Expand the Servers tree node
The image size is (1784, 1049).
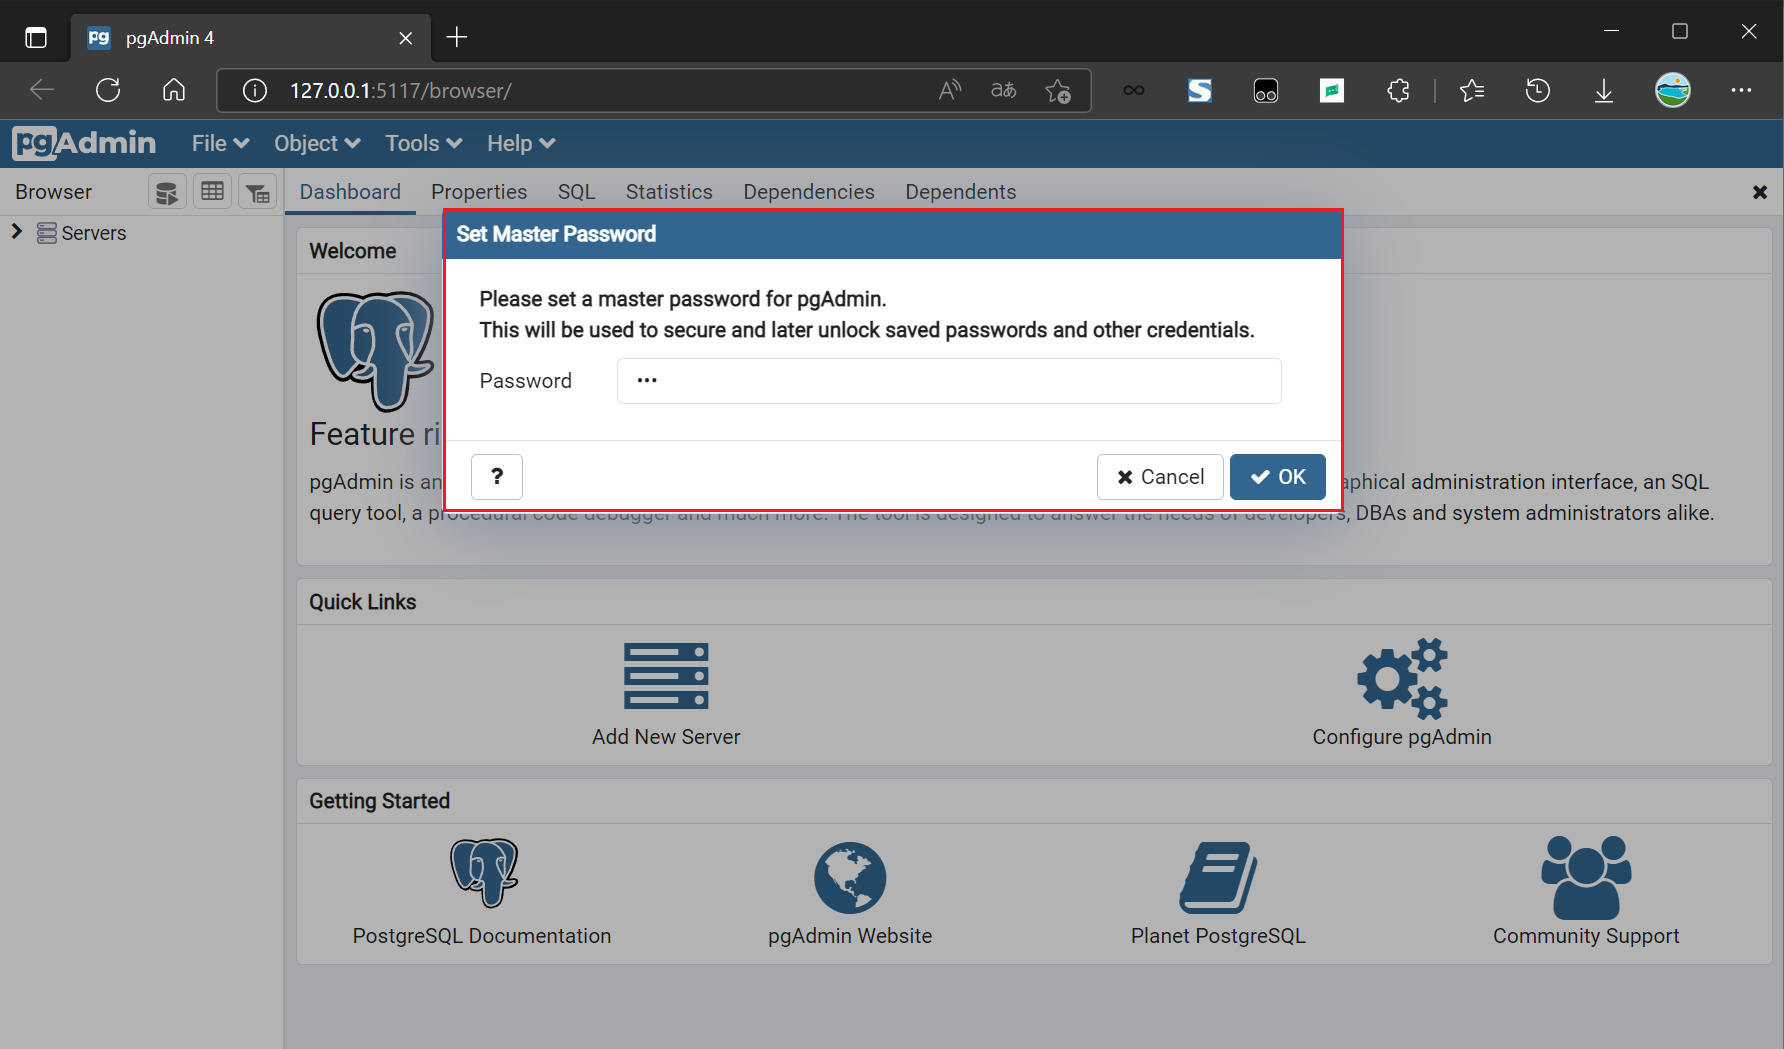tap(17, 232)
